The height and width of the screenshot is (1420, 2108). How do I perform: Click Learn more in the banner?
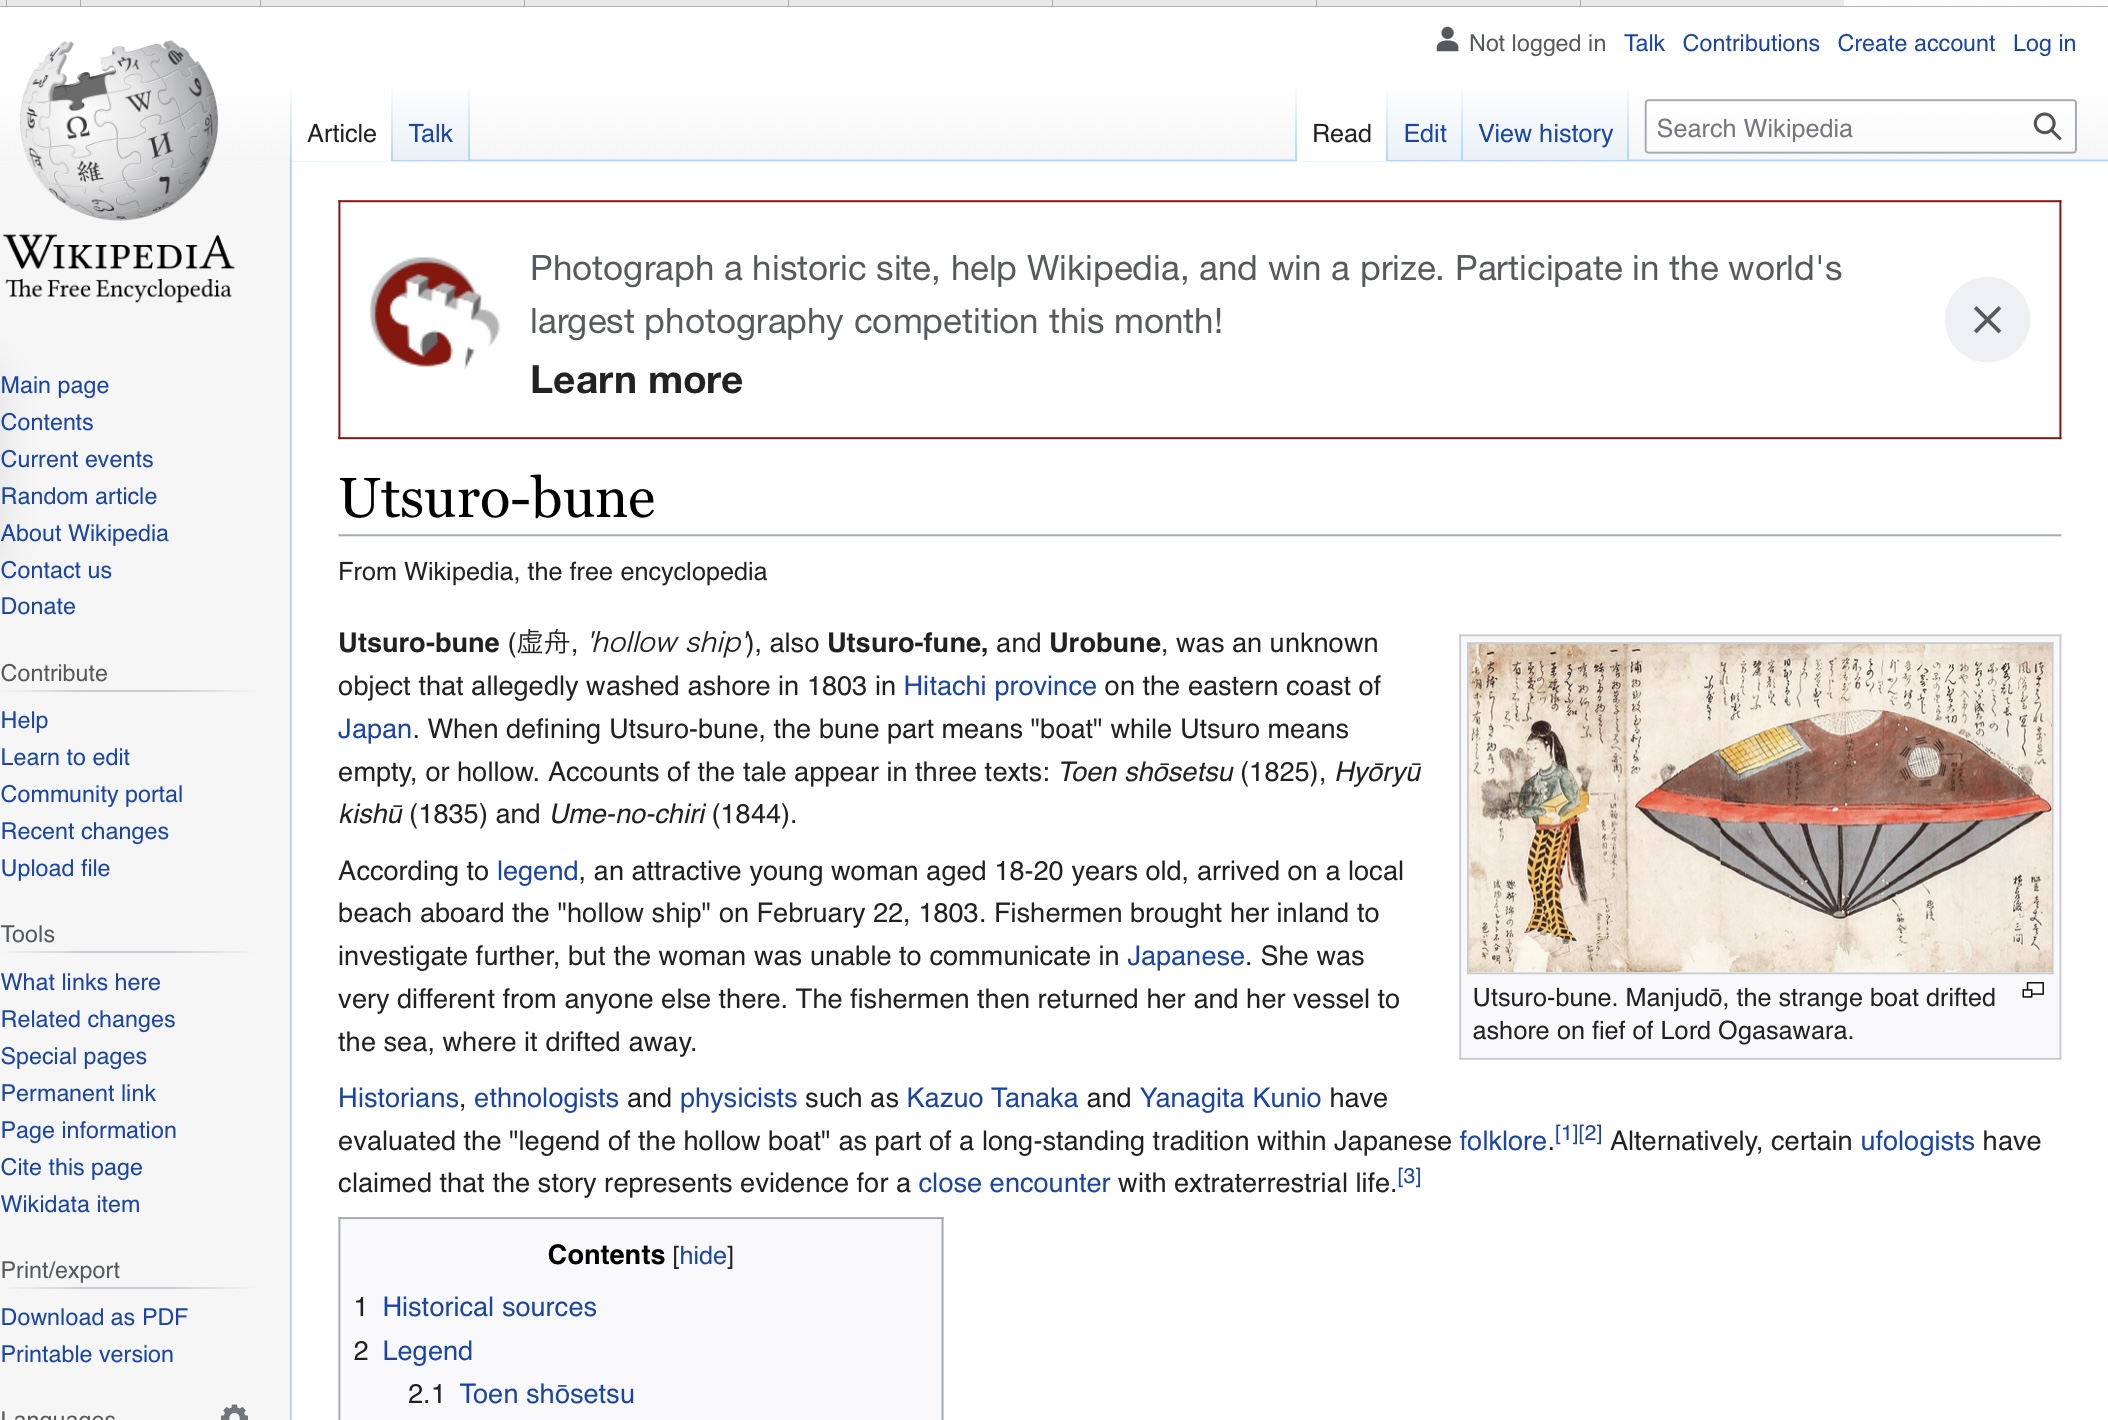tap(636, 380)
